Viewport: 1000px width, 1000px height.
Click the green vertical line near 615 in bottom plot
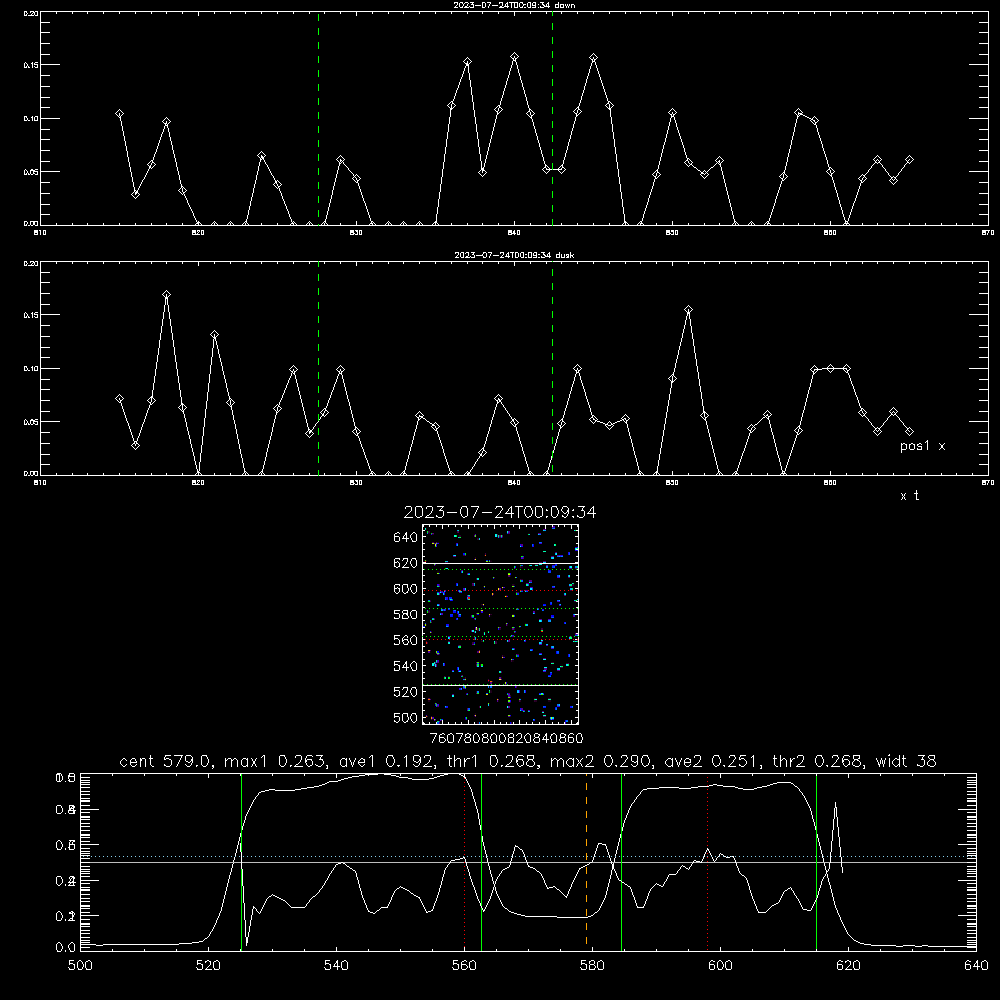point(816,862)
